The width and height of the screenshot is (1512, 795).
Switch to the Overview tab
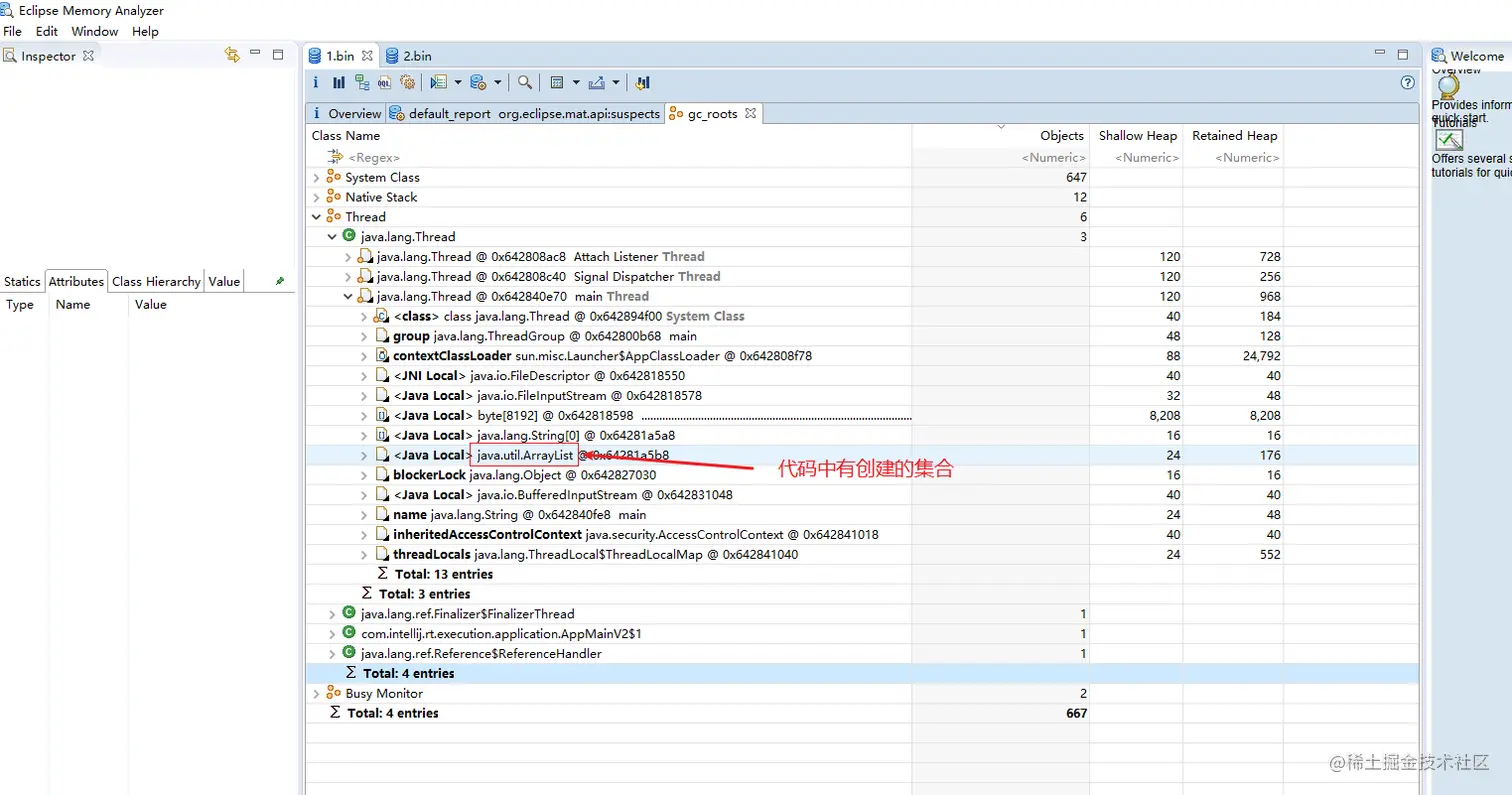click(x=346, y=114)
